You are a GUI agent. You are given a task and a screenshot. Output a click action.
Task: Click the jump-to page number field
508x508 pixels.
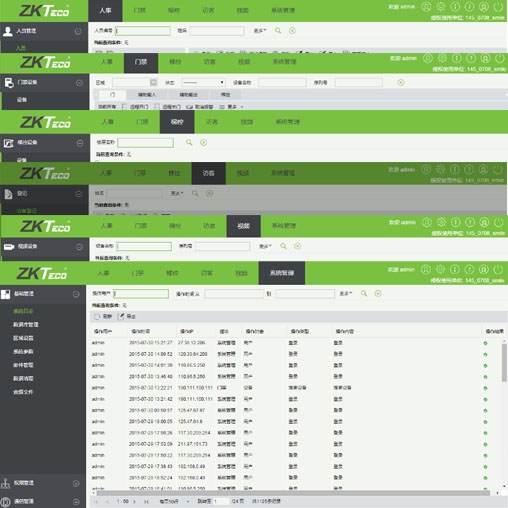pos(221,501)
